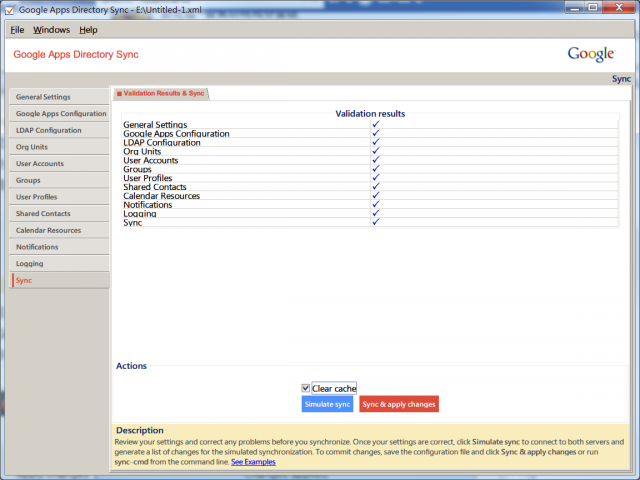
Task: Close the Directory Sync window
Action: click(619, 7)
